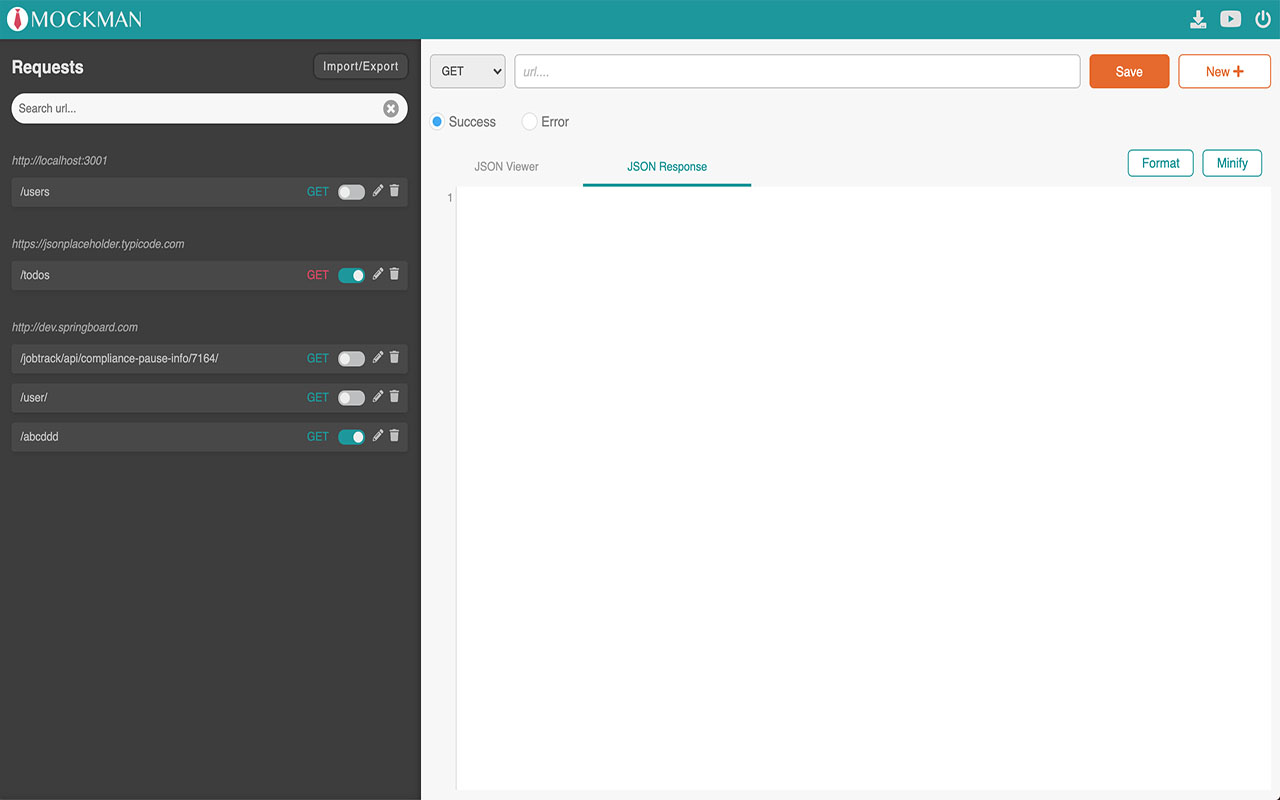Viewport: 1280px width, 800px height.
Task: Delete the /users request
Action: pos(394,191)
